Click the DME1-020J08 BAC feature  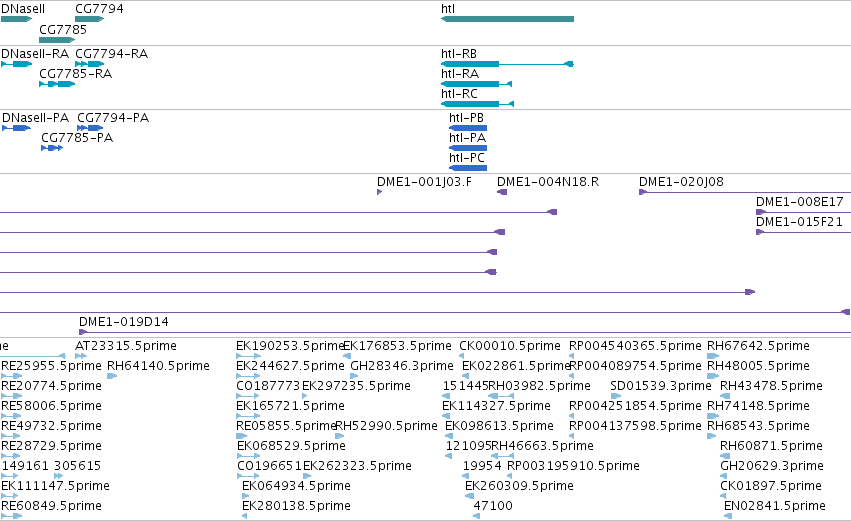pyautogui.click(x=745, y=192)
